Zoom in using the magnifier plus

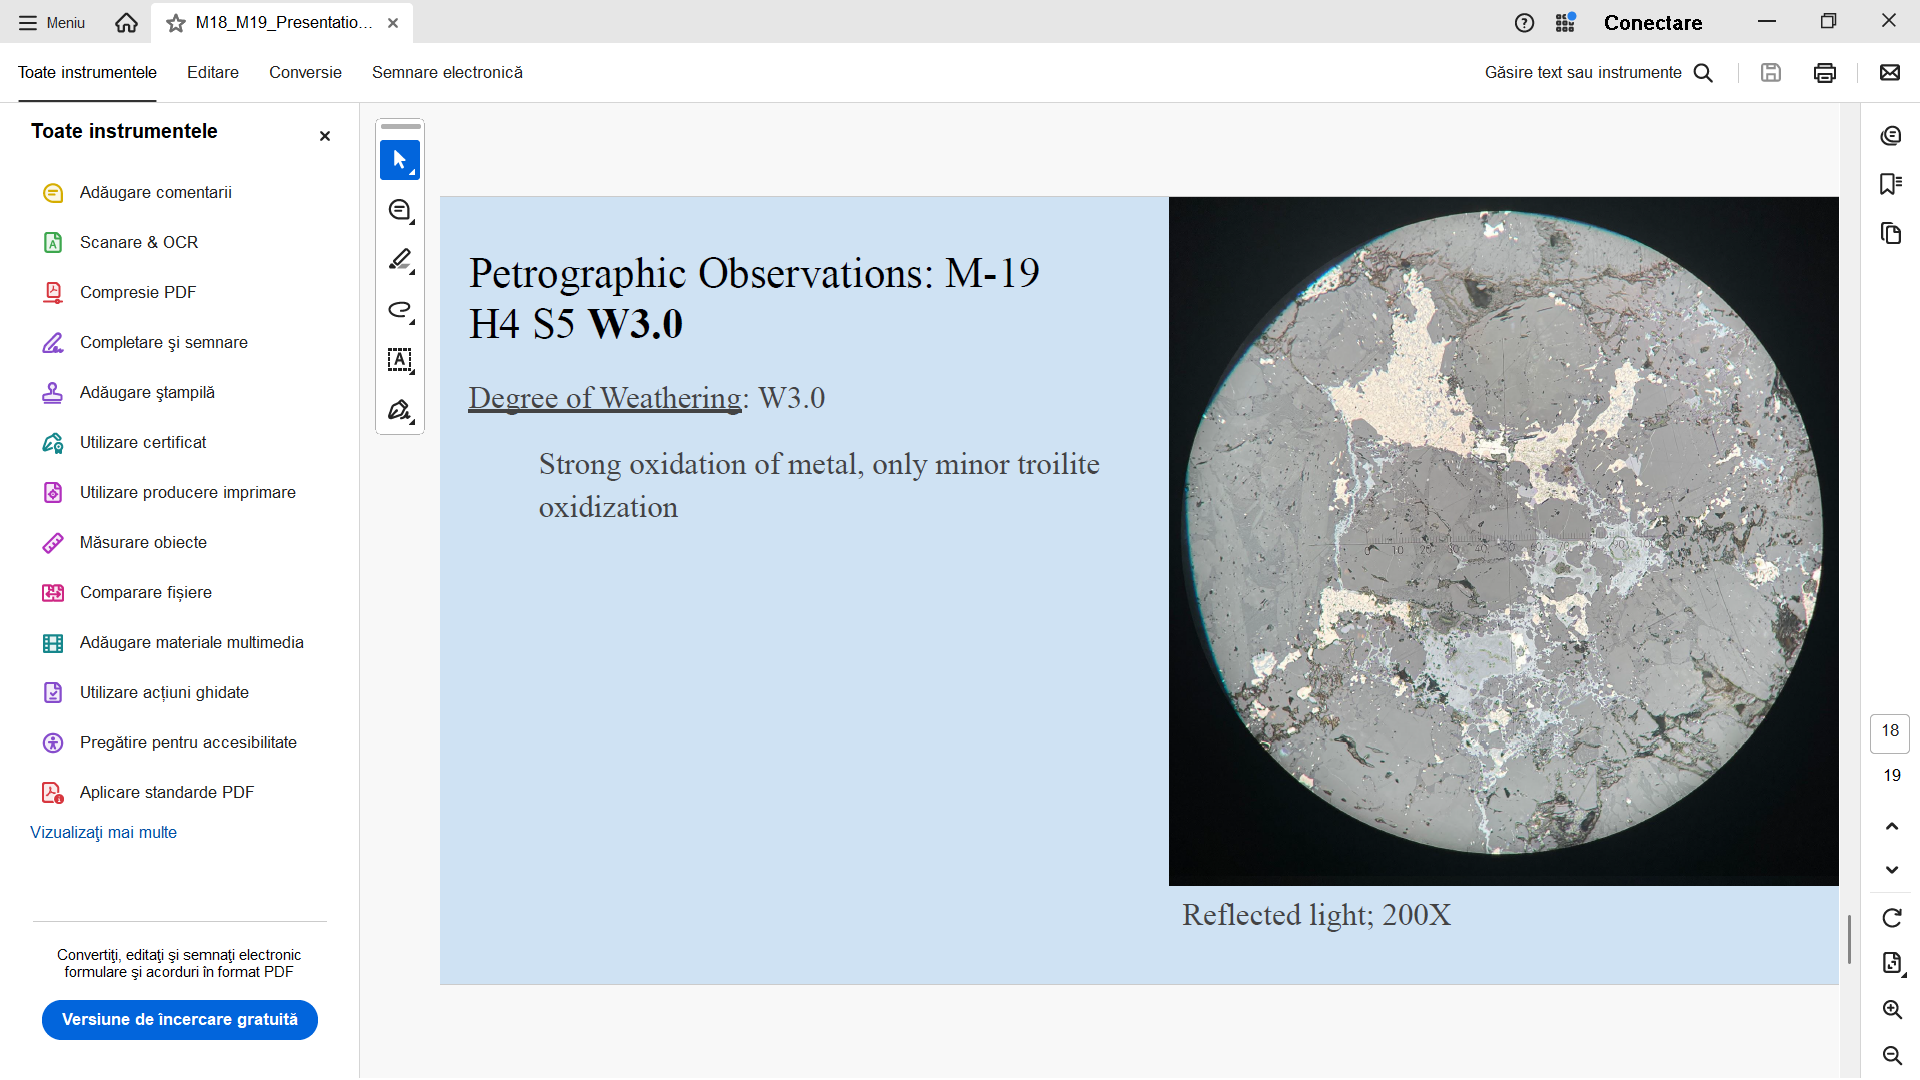click(1891, 1010)
